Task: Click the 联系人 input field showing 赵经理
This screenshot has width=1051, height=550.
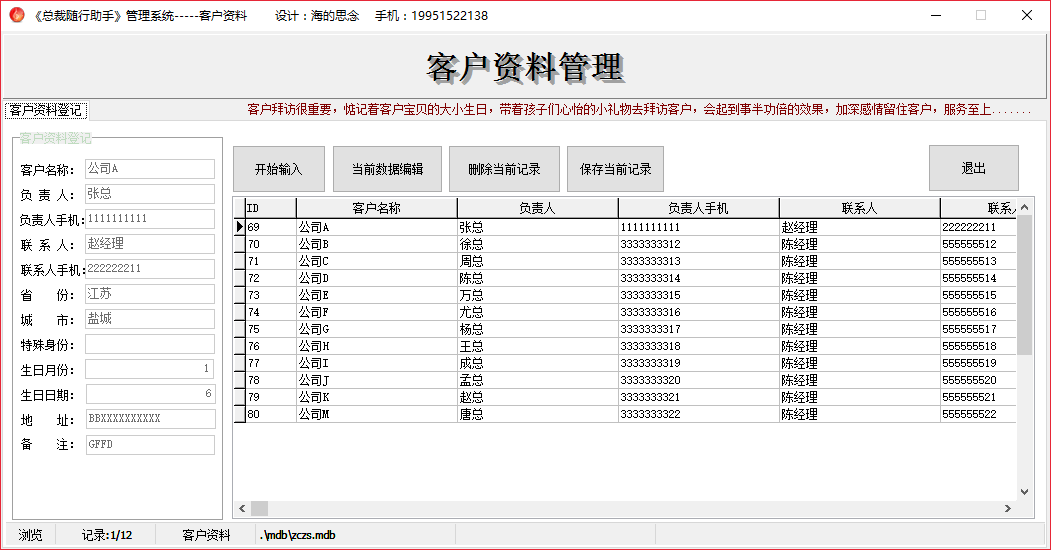Action: pos(149,244)
